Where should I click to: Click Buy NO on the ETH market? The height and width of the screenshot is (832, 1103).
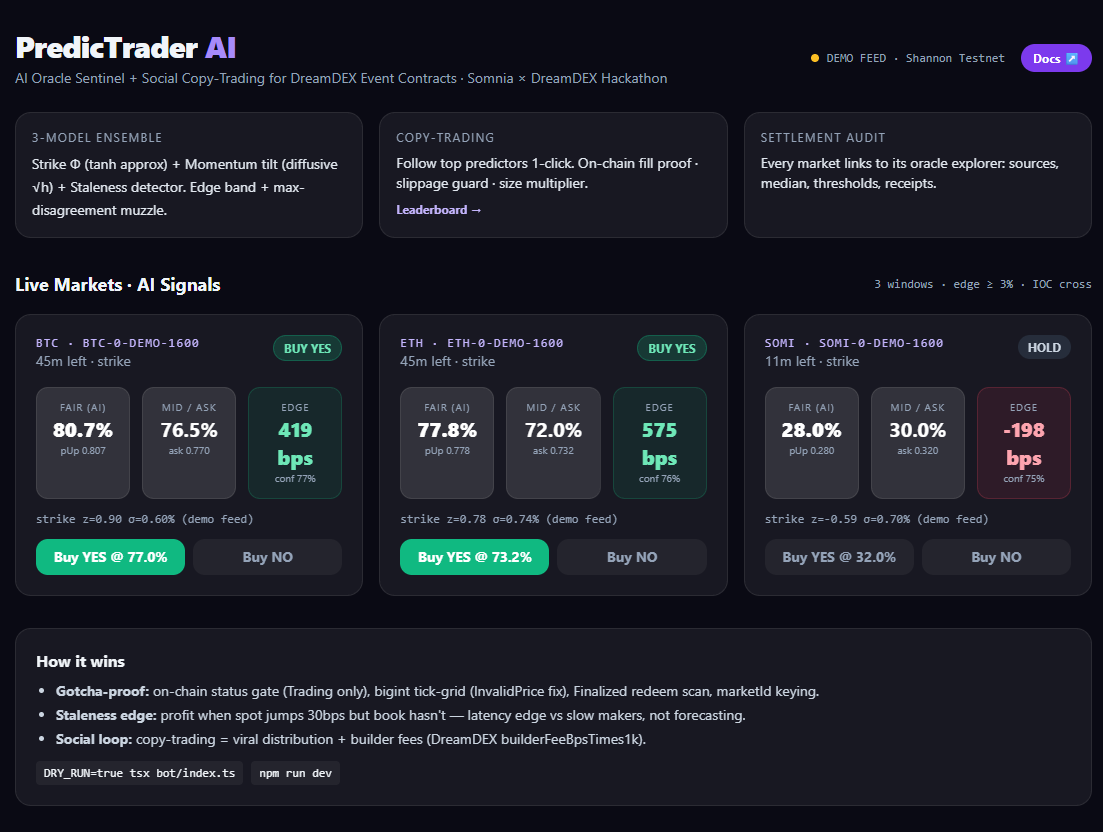point(632,557)
